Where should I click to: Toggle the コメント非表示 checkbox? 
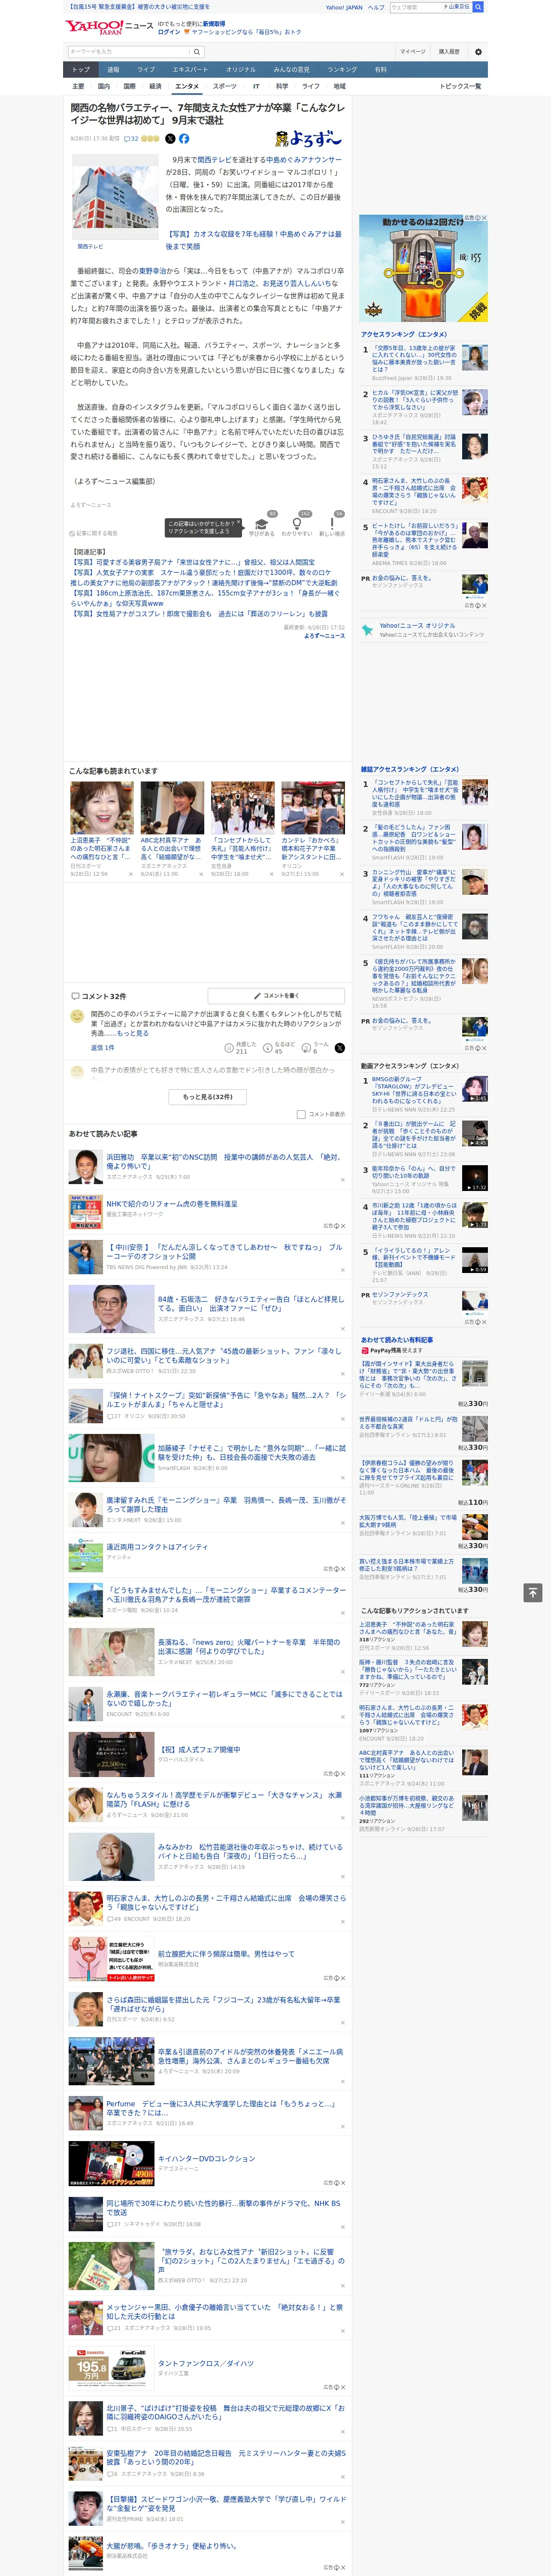301,1114
